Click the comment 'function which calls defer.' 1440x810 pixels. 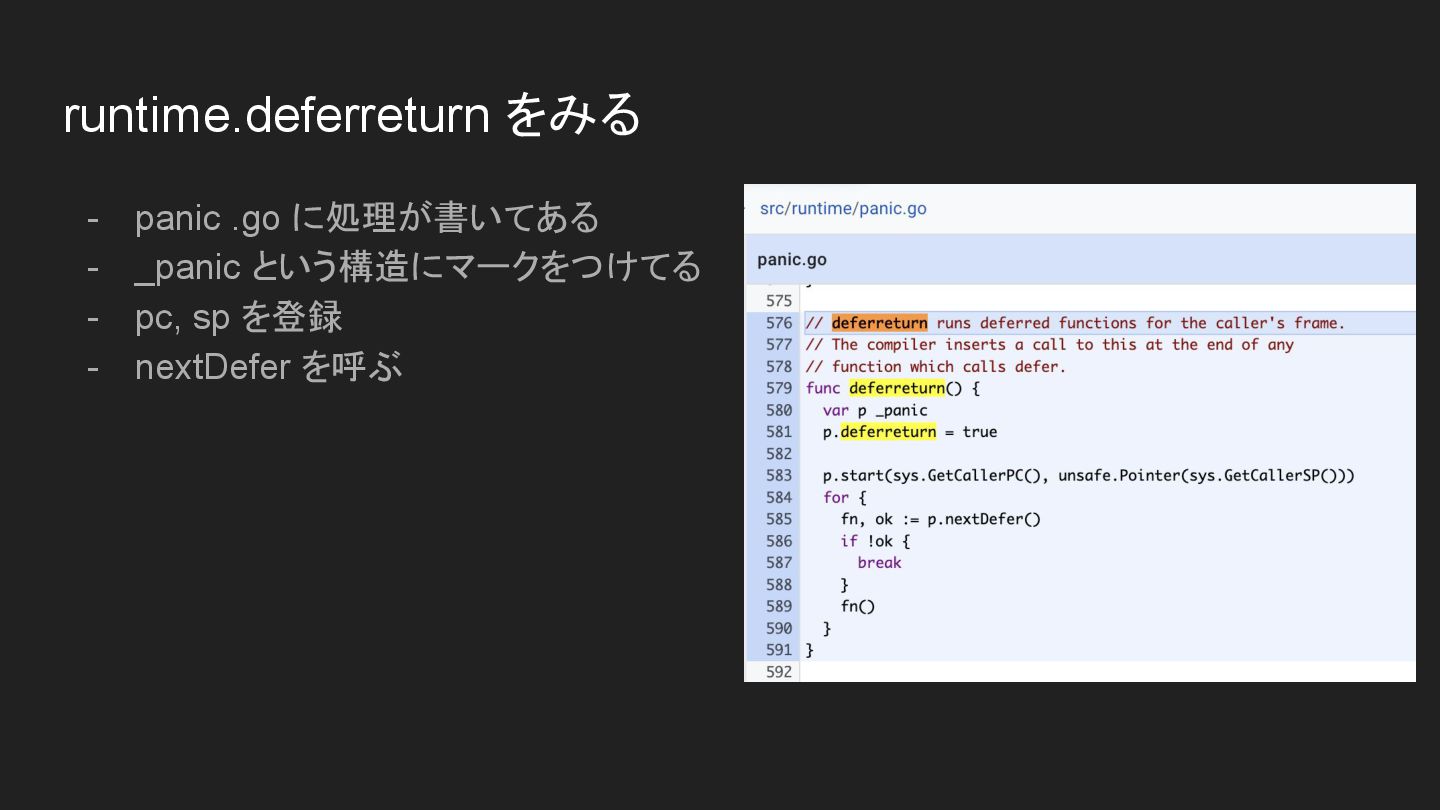click(949, 367)
